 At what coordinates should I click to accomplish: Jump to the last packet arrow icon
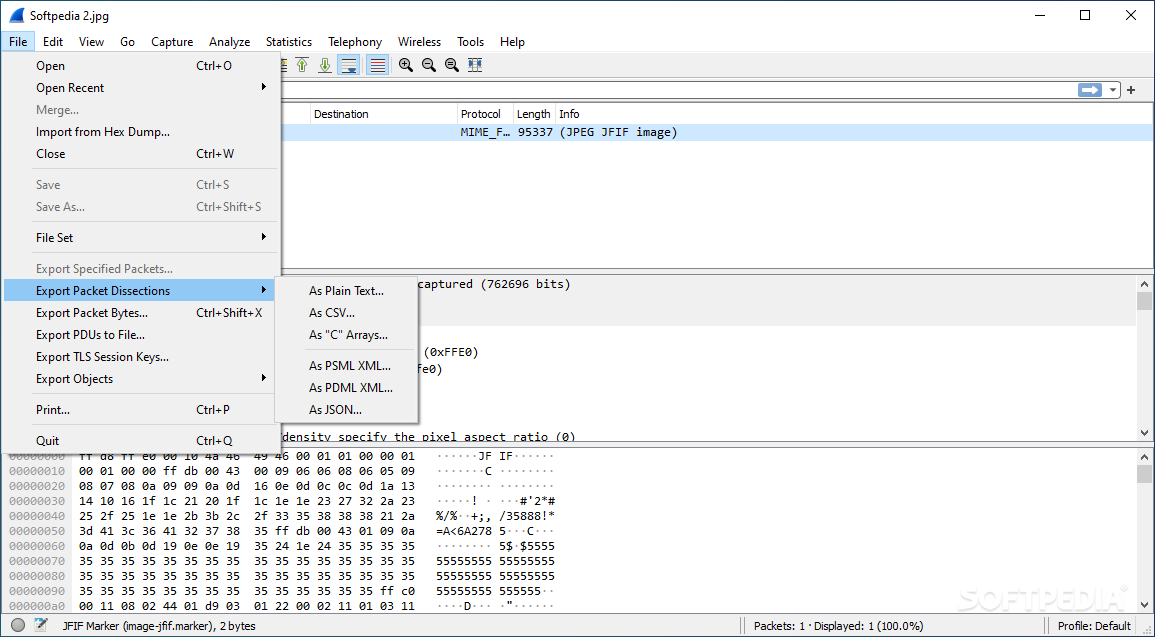[x=325, y=65]
